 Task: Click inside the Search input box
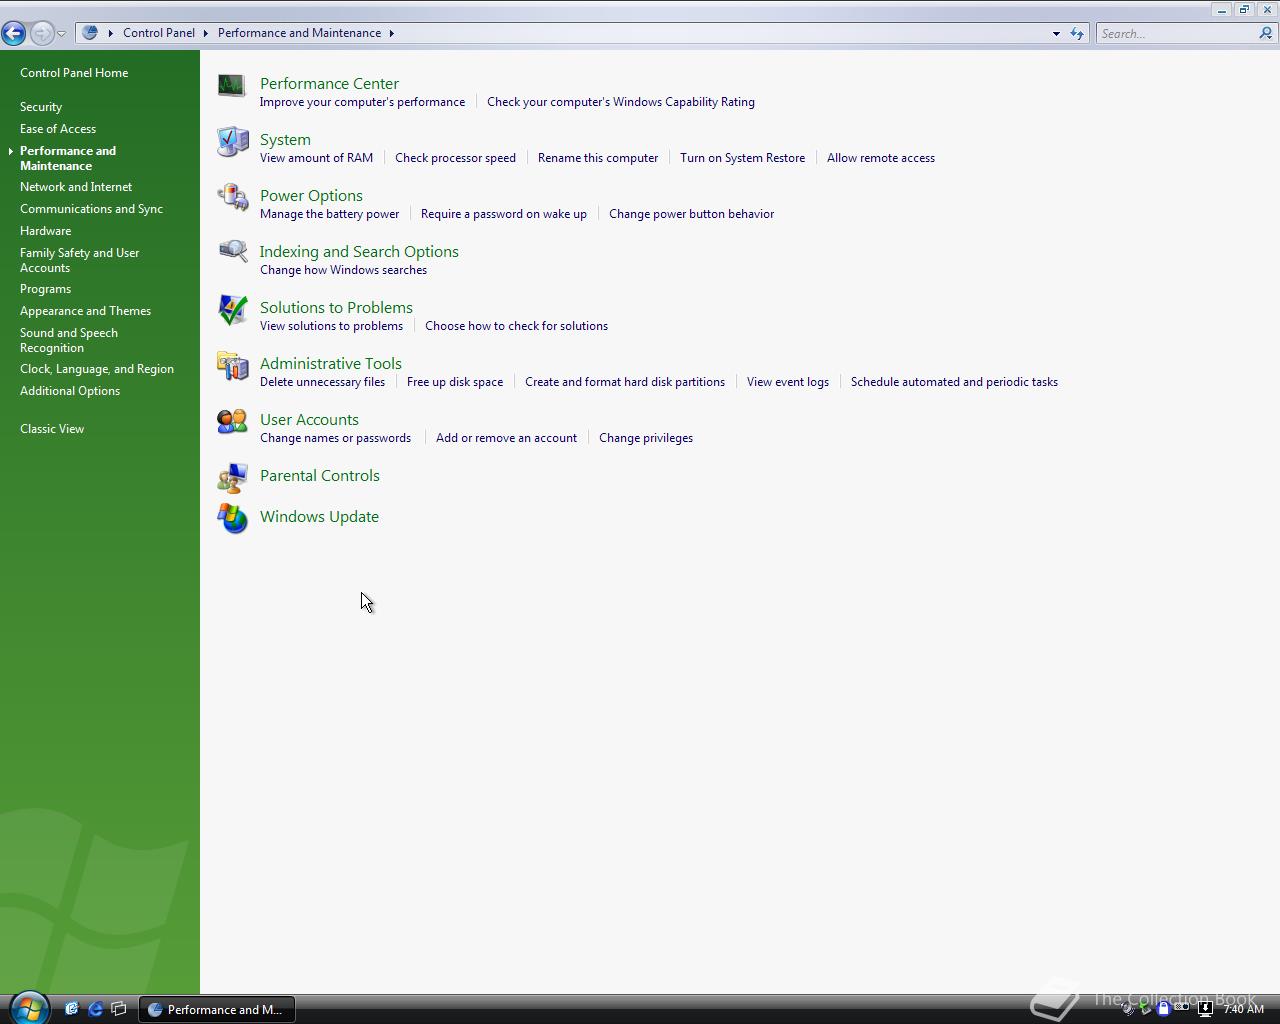coord(1176,33)
